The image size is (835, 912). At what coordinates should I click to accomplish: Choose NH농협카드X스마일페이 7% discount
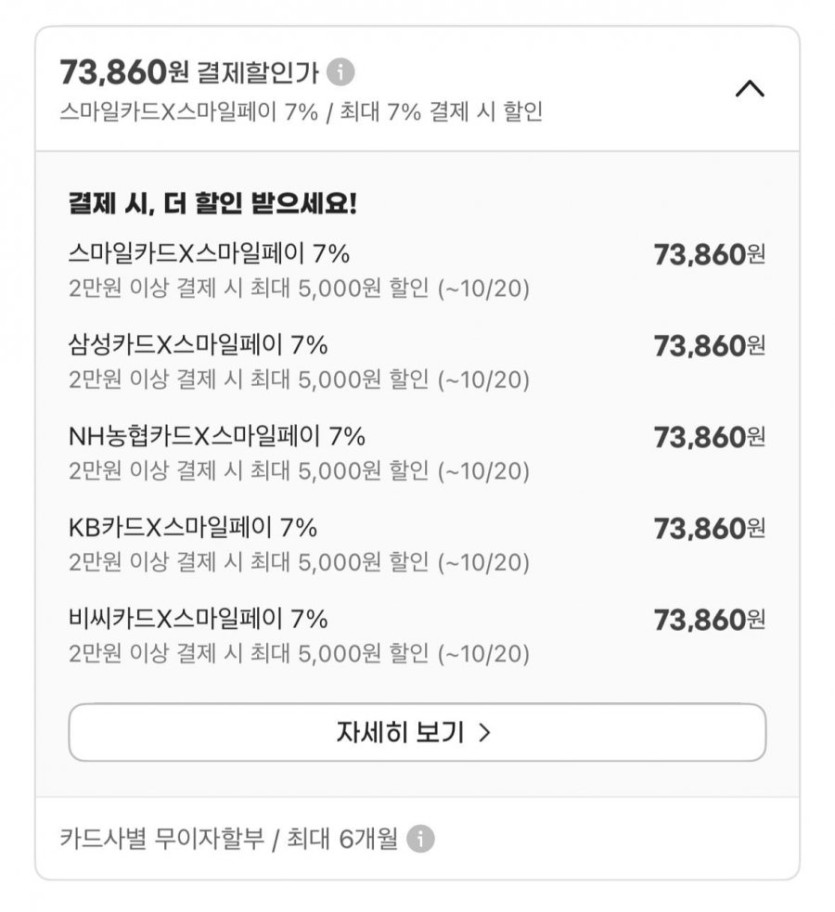(217, 436)
